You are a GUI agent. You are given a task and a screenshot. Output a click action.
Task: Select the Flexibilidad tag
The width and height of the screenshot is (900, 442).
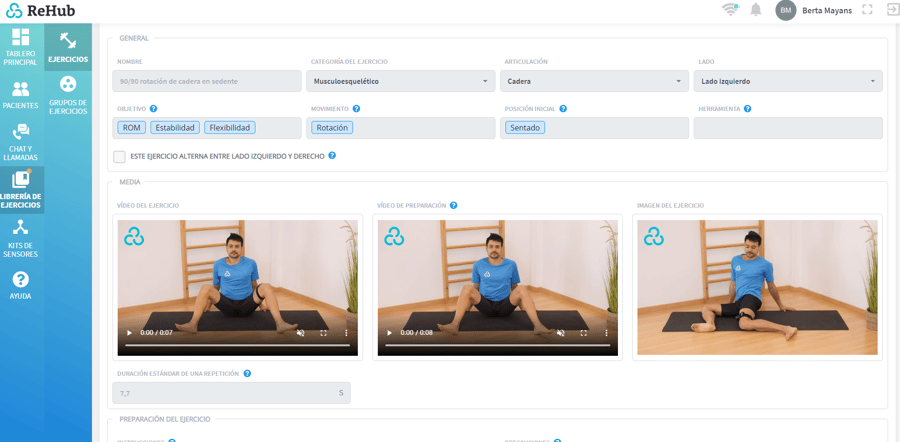point(230,127)
